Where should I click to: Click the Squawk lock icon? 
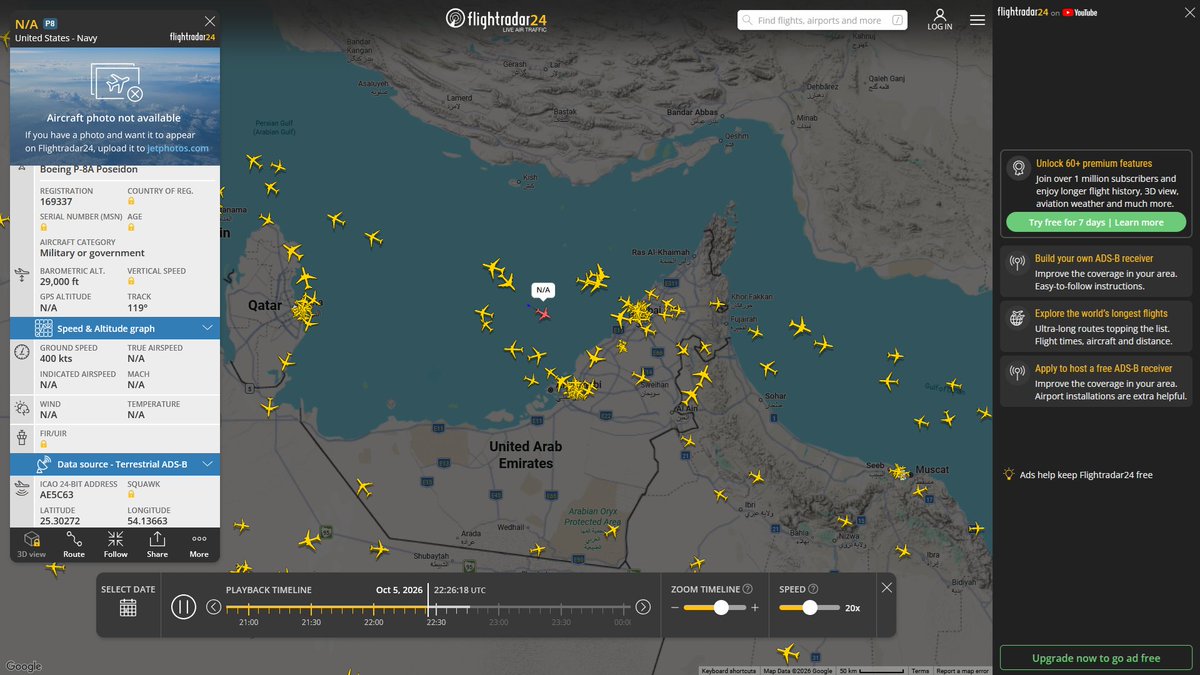pos(131,495)
